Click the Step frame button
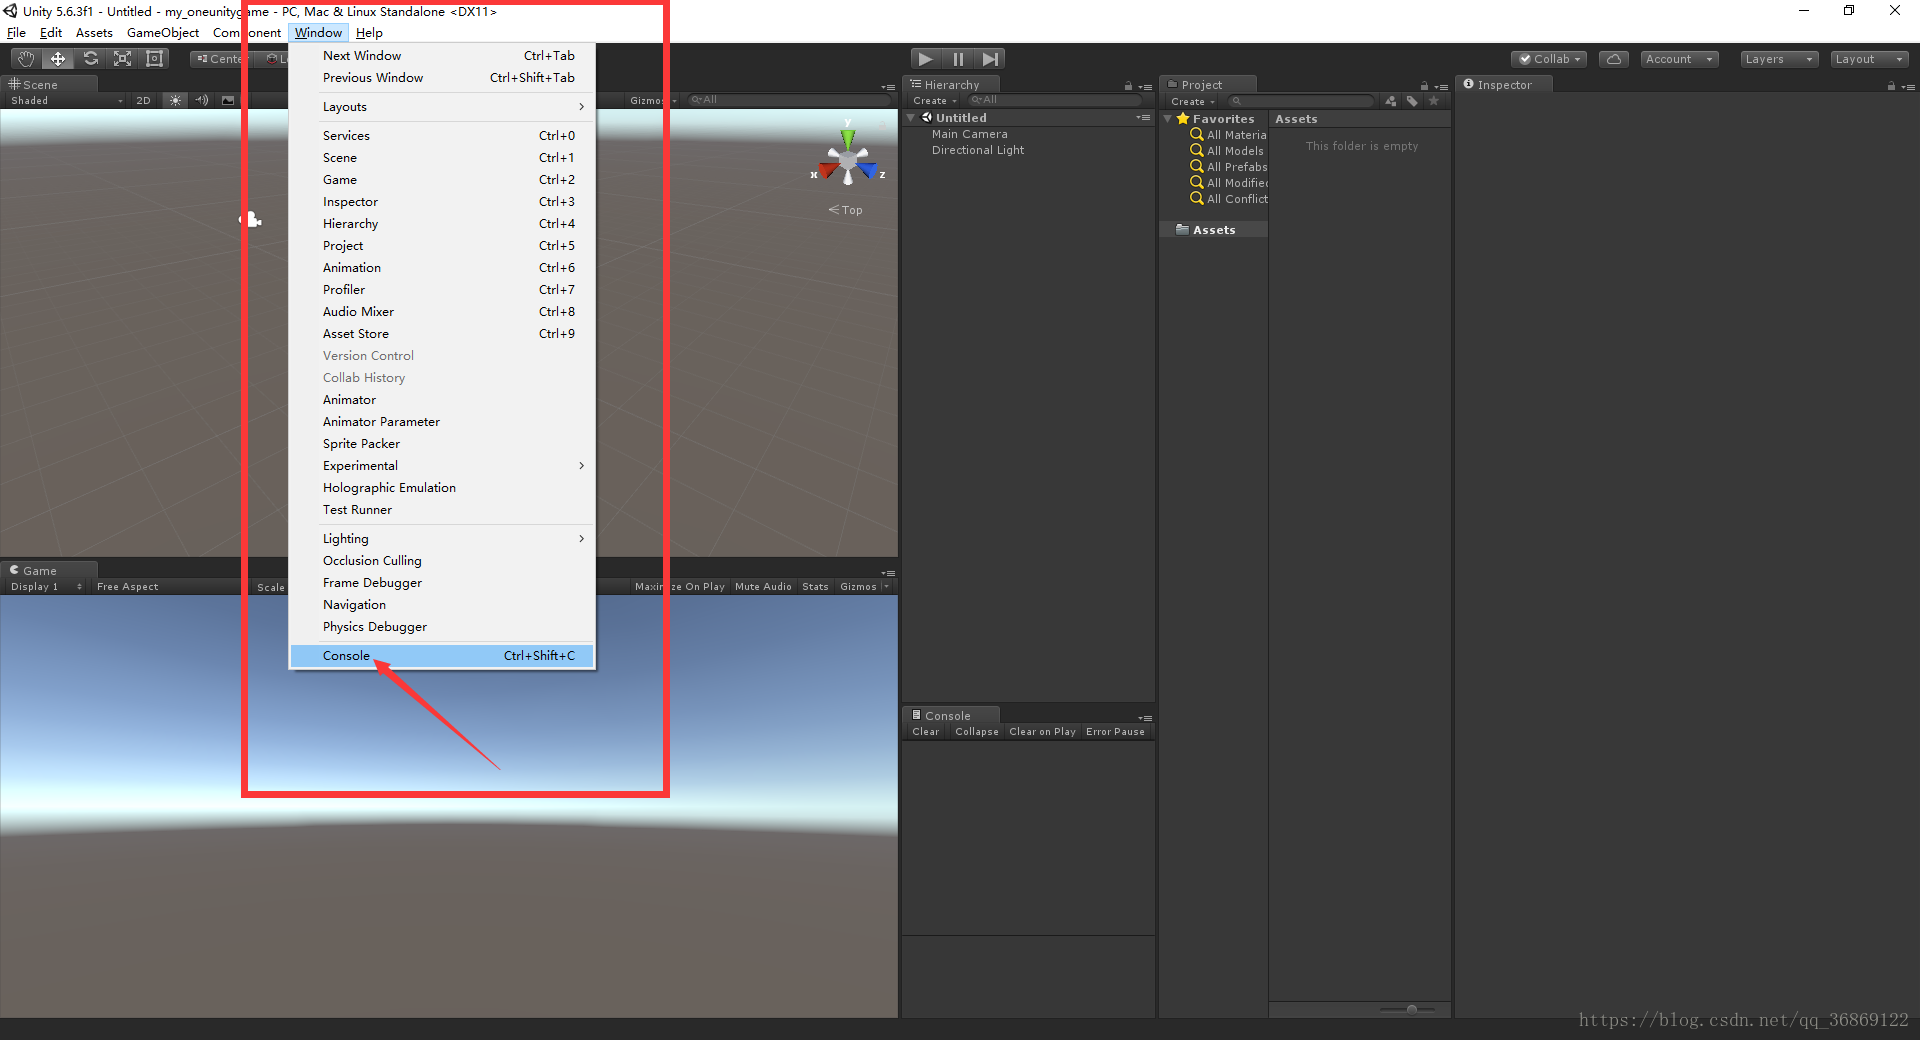 990,59
